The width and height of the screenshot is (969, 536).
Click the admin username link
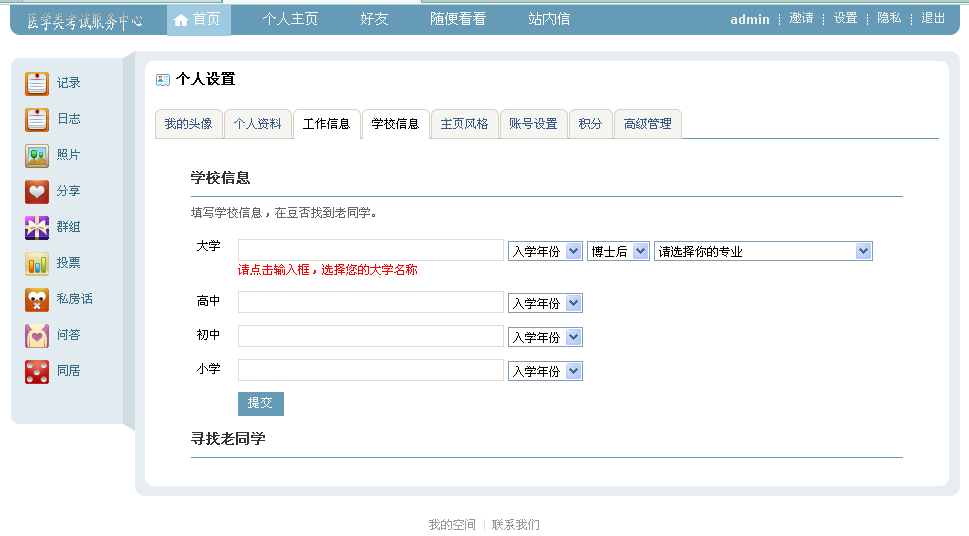(x=750, y=19)
